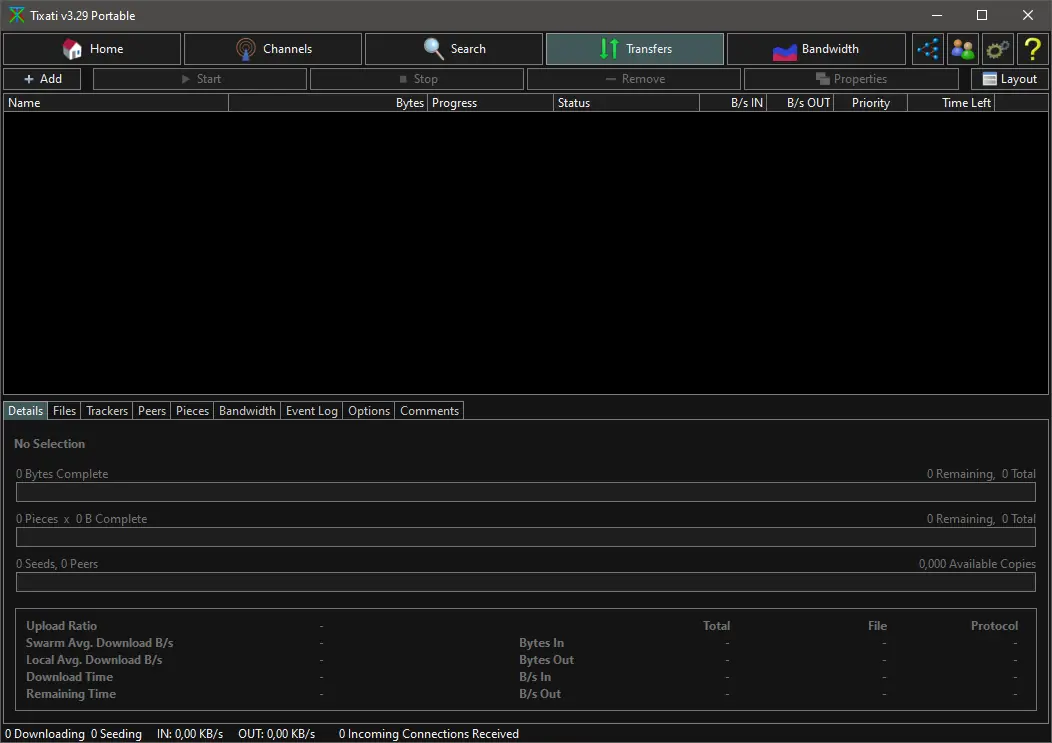Click the 'Bytes Out' label
1052x743 pixels.
point(546,660)
